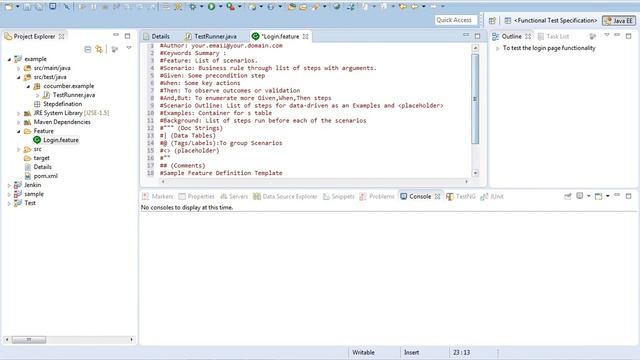Click the Skip All Breakpoints toolbar icon

pos(67,7)
